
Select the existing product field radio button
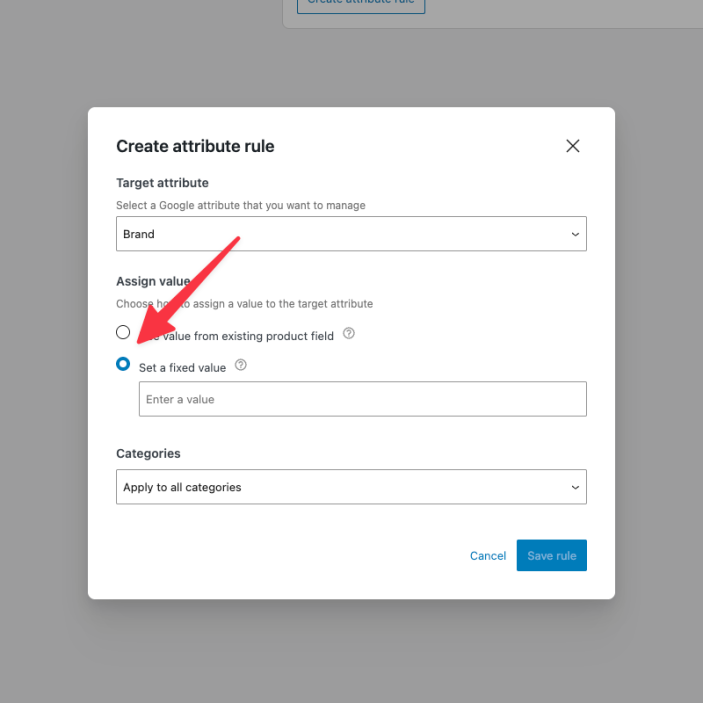[123, 332]
